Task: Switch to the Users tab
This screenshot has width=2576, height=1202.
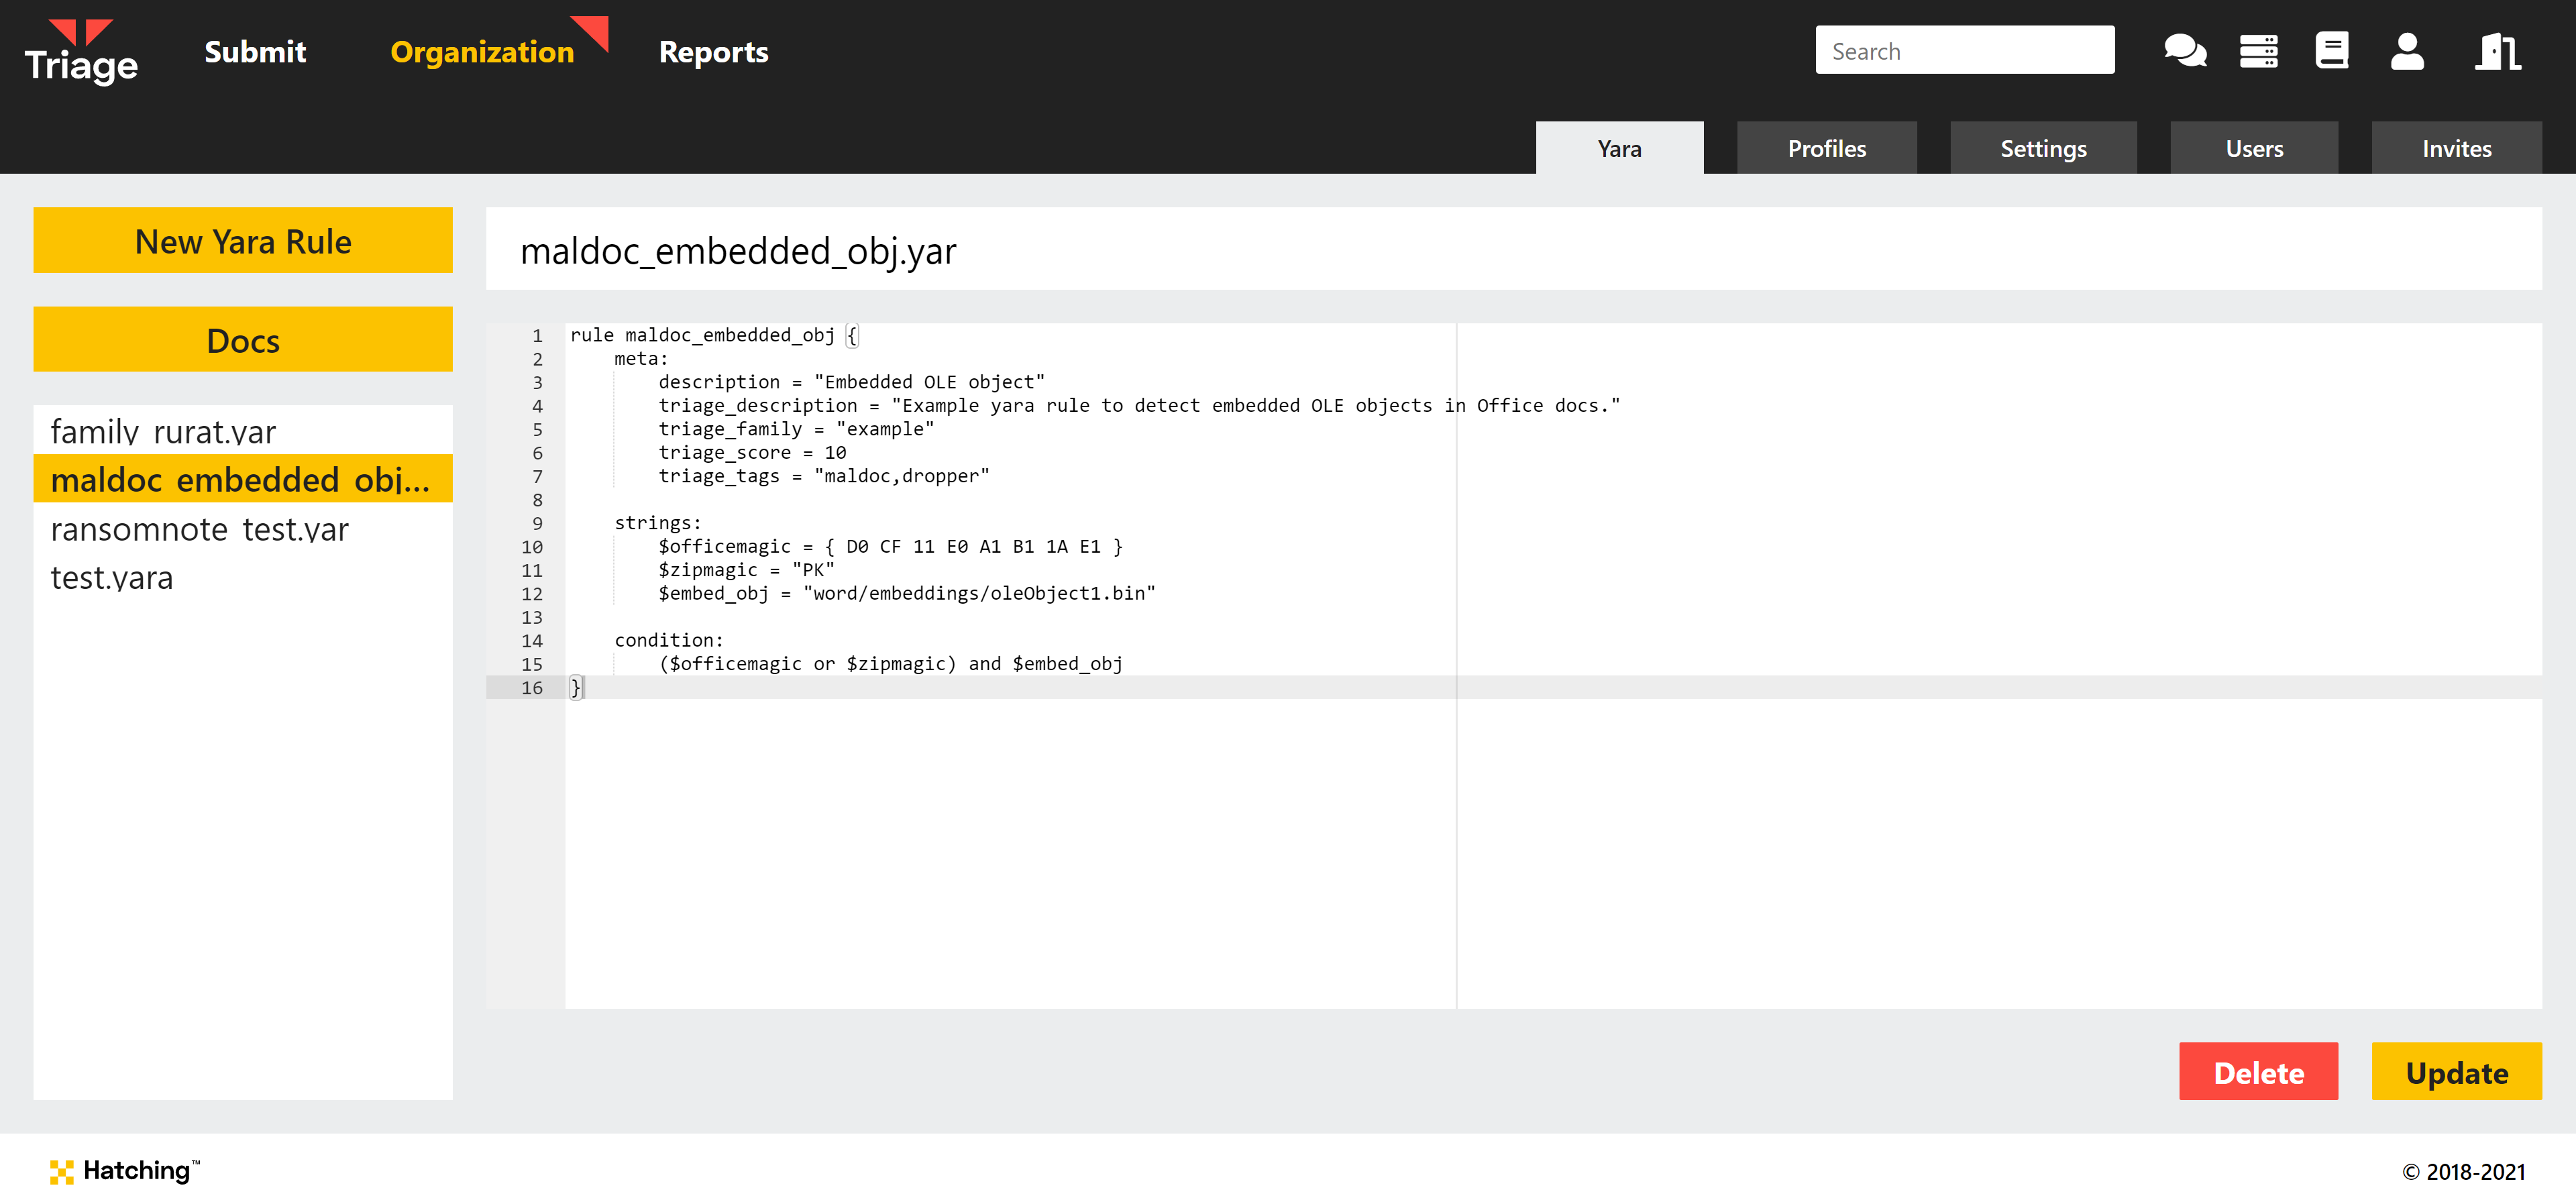Action: 2254,148
